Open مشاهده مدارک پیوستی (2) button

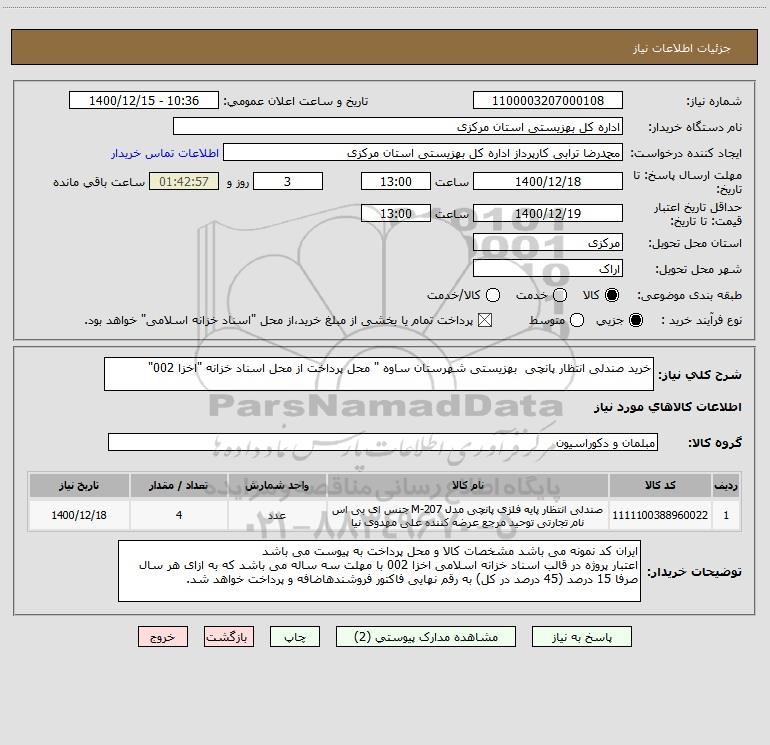(426, 637)
